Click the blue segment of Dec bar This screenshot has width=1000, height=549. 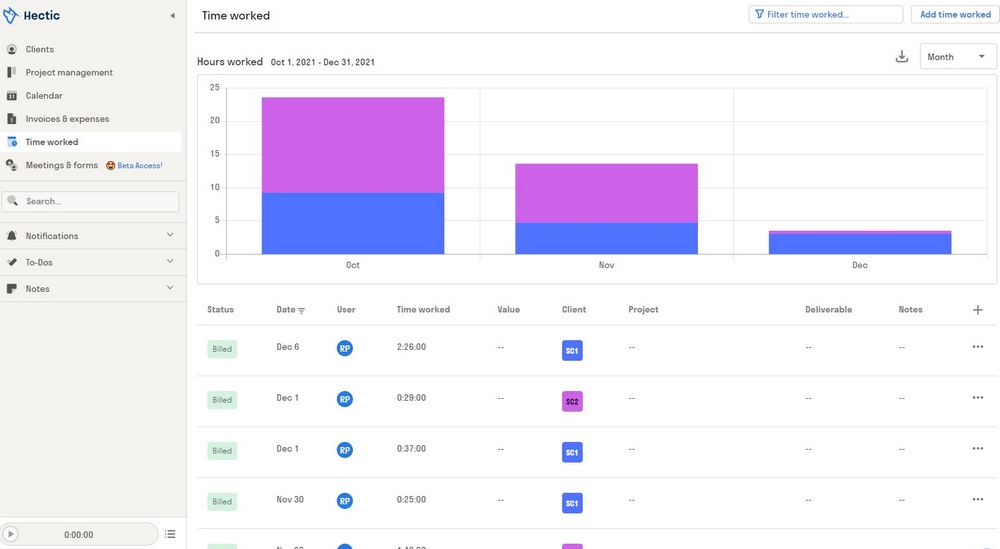860,244
